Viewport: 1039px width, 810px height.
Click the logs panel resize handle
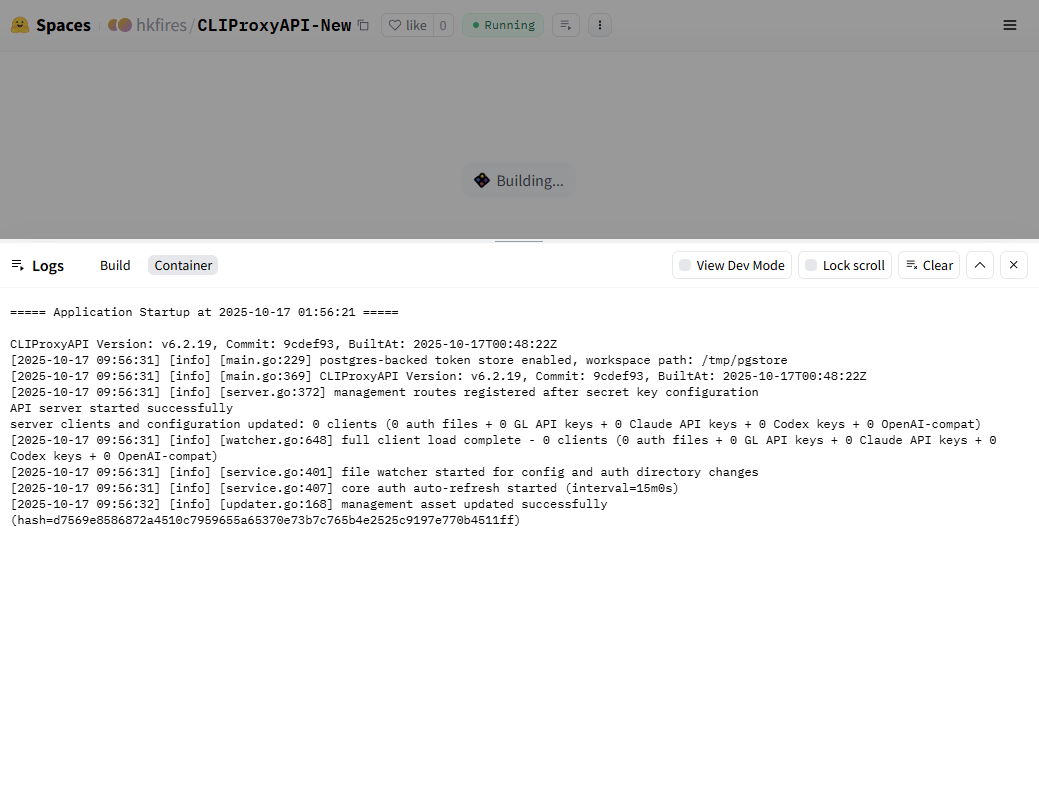coord(519,241)
